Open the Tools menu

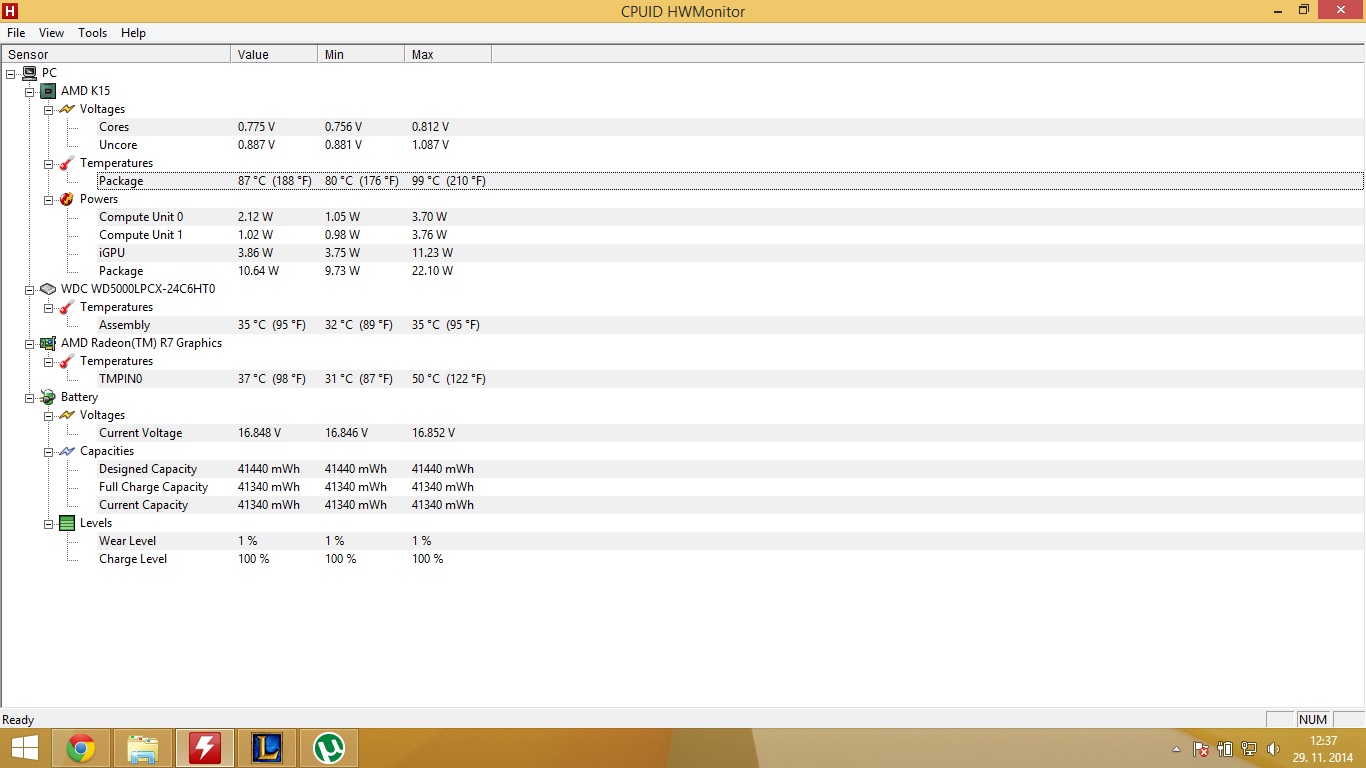92,33
